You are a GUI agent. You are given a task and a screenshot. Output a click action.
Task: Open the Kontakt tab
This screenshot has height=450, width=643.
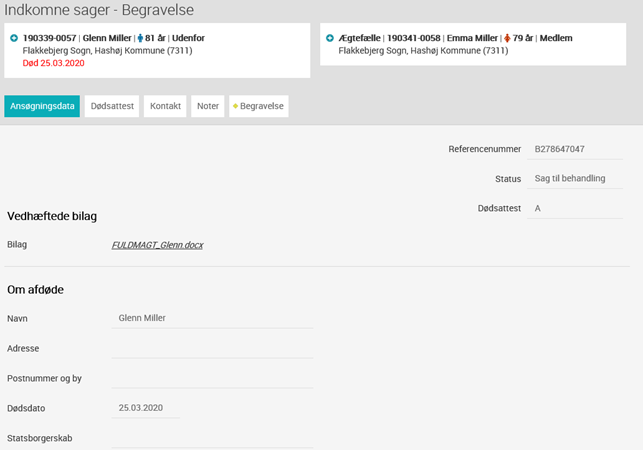165,106
